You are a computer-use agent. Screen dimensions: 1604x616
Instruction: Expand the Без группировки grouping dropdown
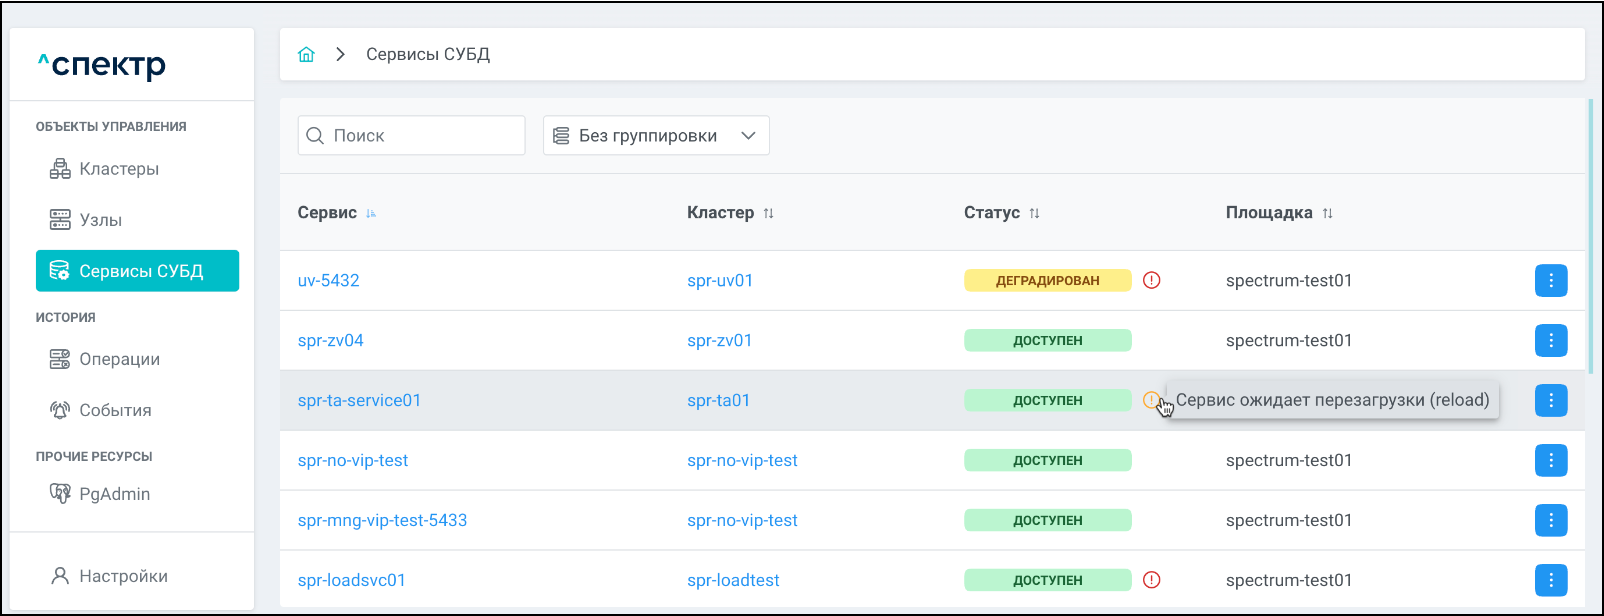(656, 136)
